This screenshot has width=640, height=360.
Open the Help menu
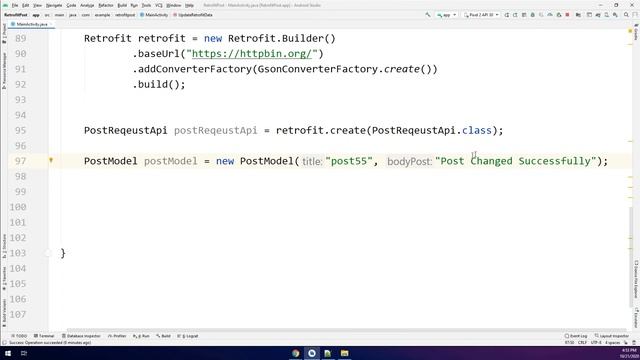pyautogui.click(x=189, y=5)
